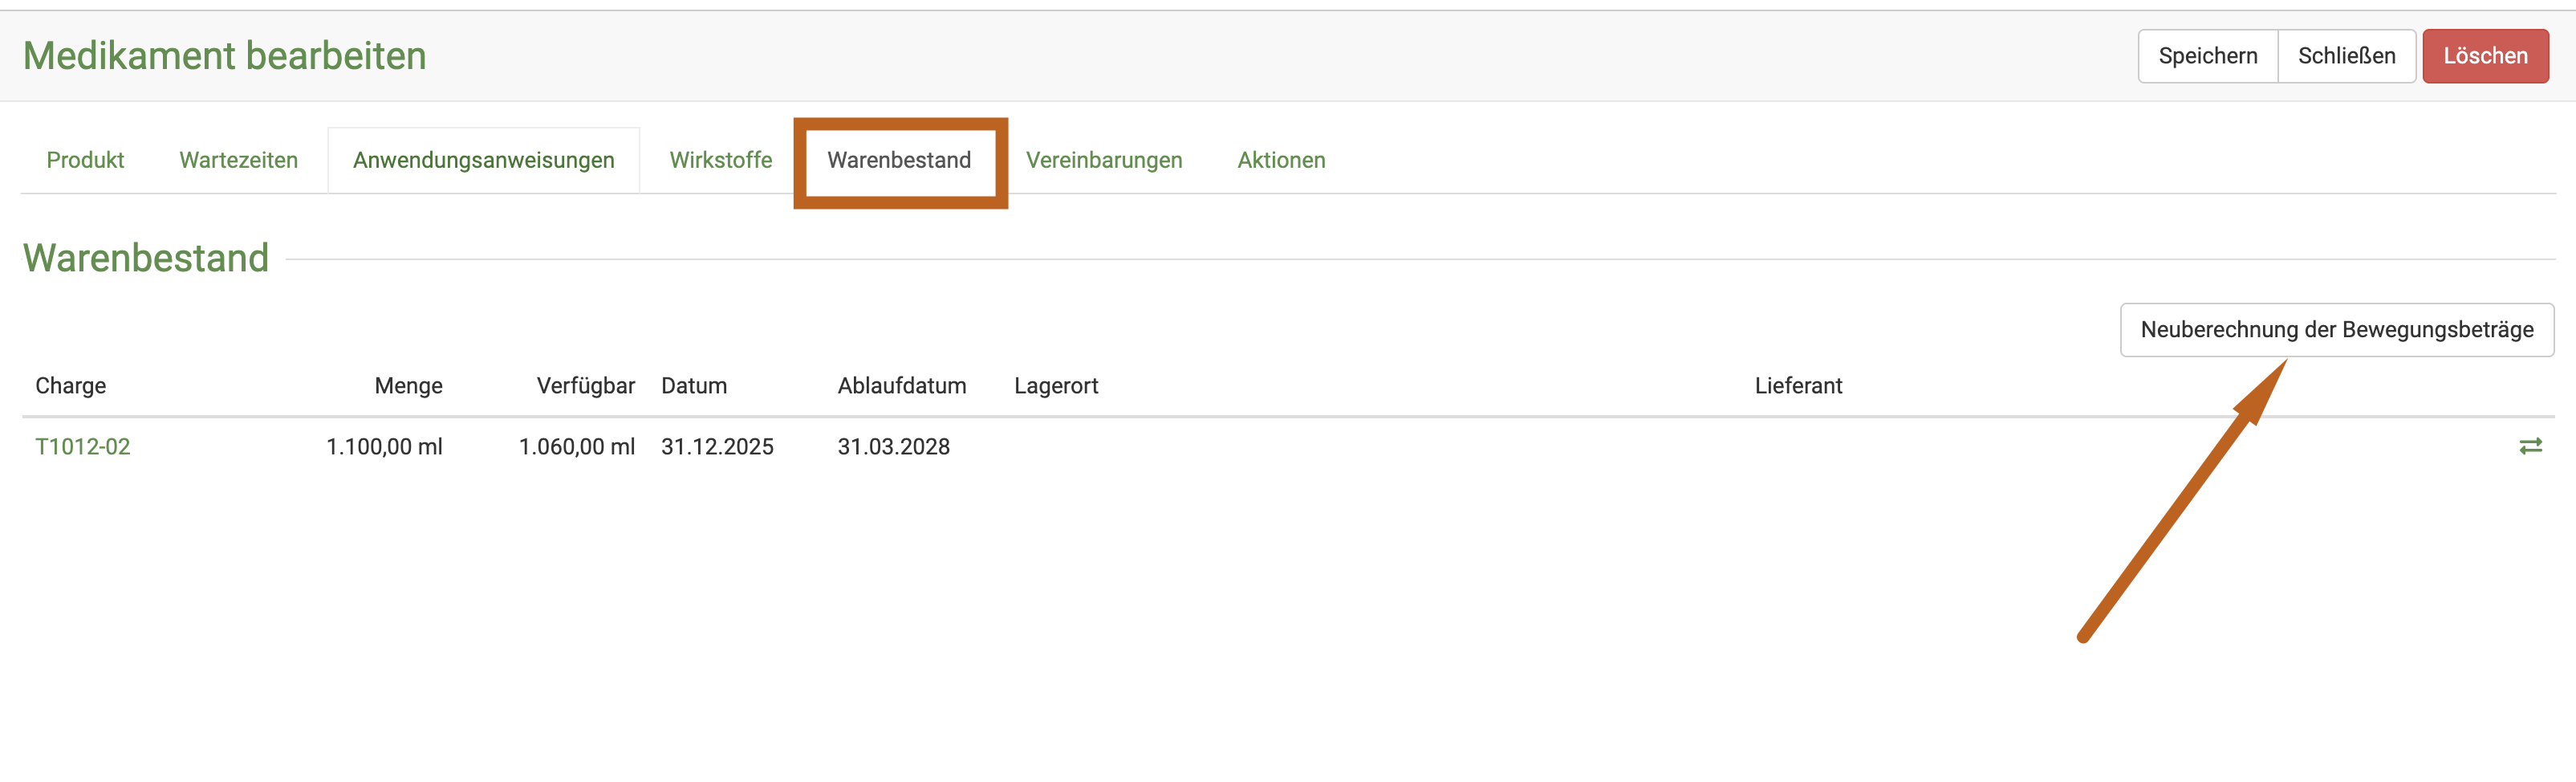
Task: Open charge link T1012-02
Action: [83, 447]
